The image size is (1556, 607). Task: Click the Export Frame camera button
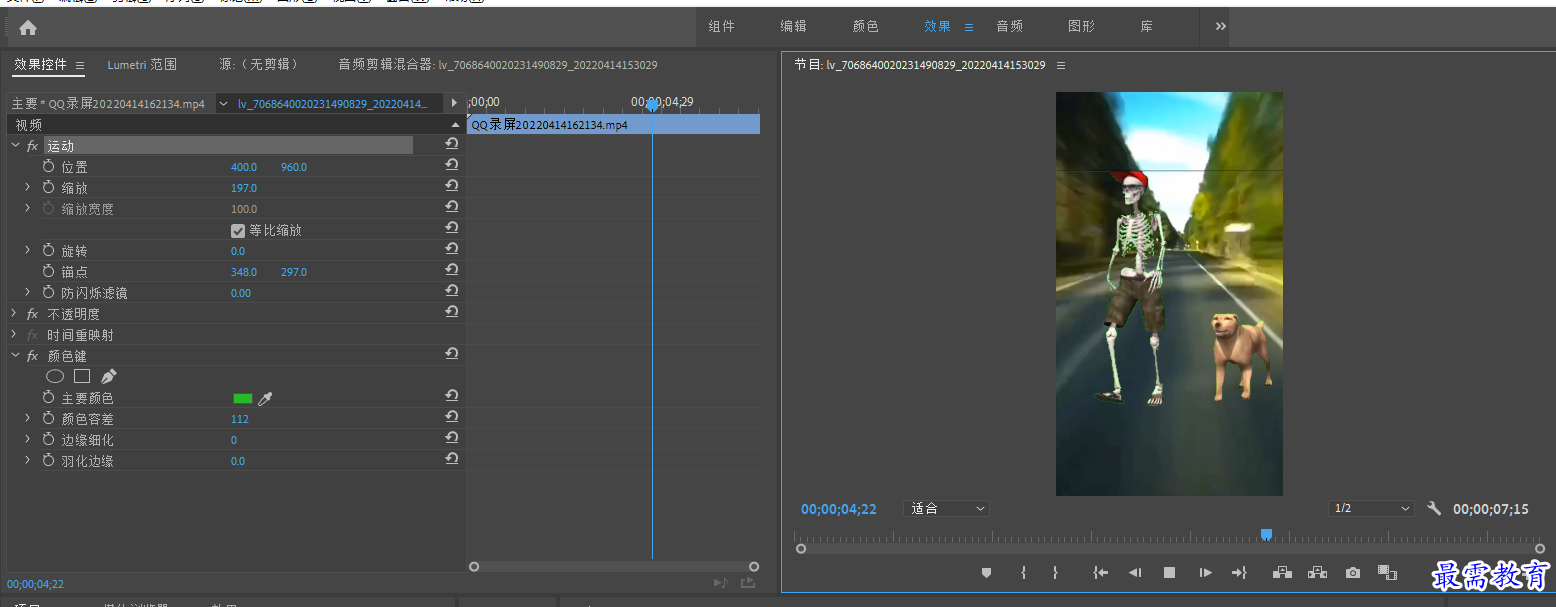(1353, 573)
